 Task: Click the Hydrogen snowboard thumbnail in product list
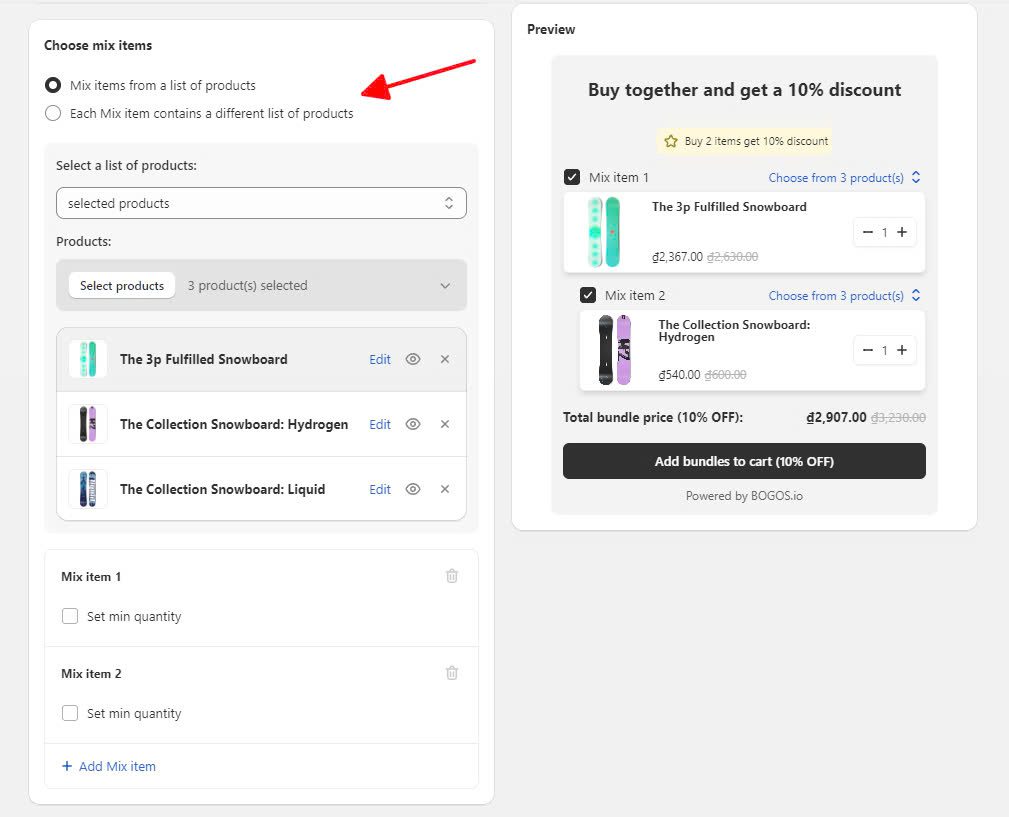(x=88, y=424)
